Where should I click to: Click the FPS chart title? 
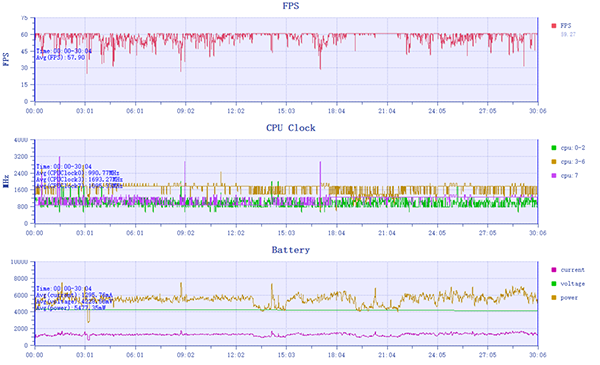tap(291, 6)
